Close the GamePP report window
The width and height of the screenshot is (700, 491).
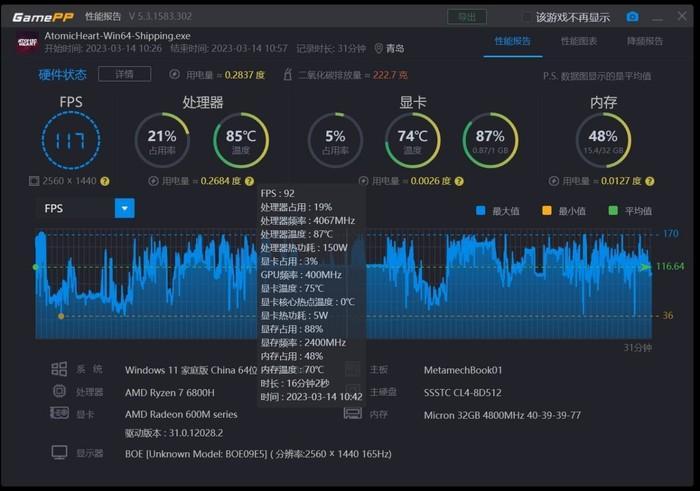click(x=682, y=16)
